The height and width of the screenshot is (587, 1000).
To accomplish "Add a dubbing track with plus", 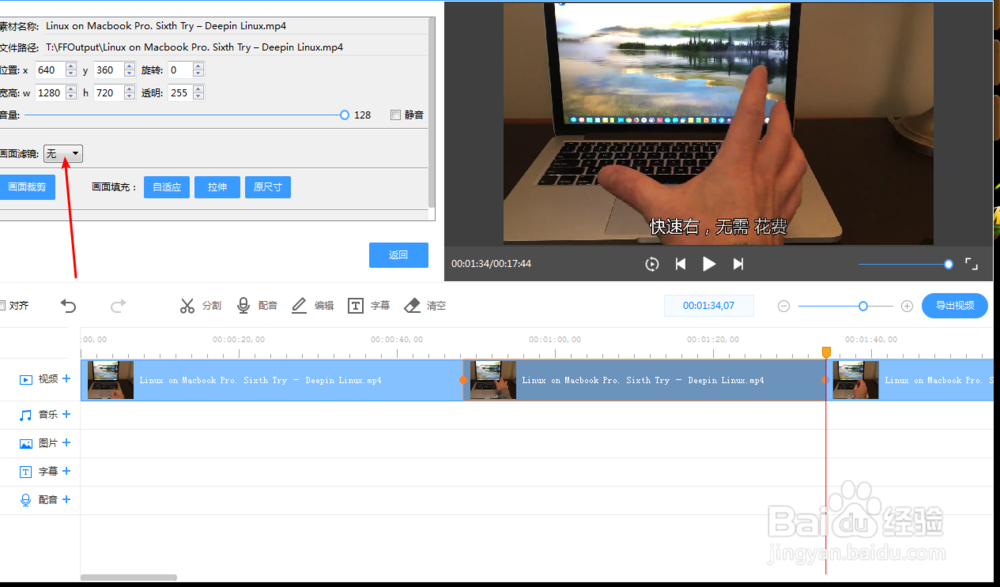I will click(x=66, y=499).
